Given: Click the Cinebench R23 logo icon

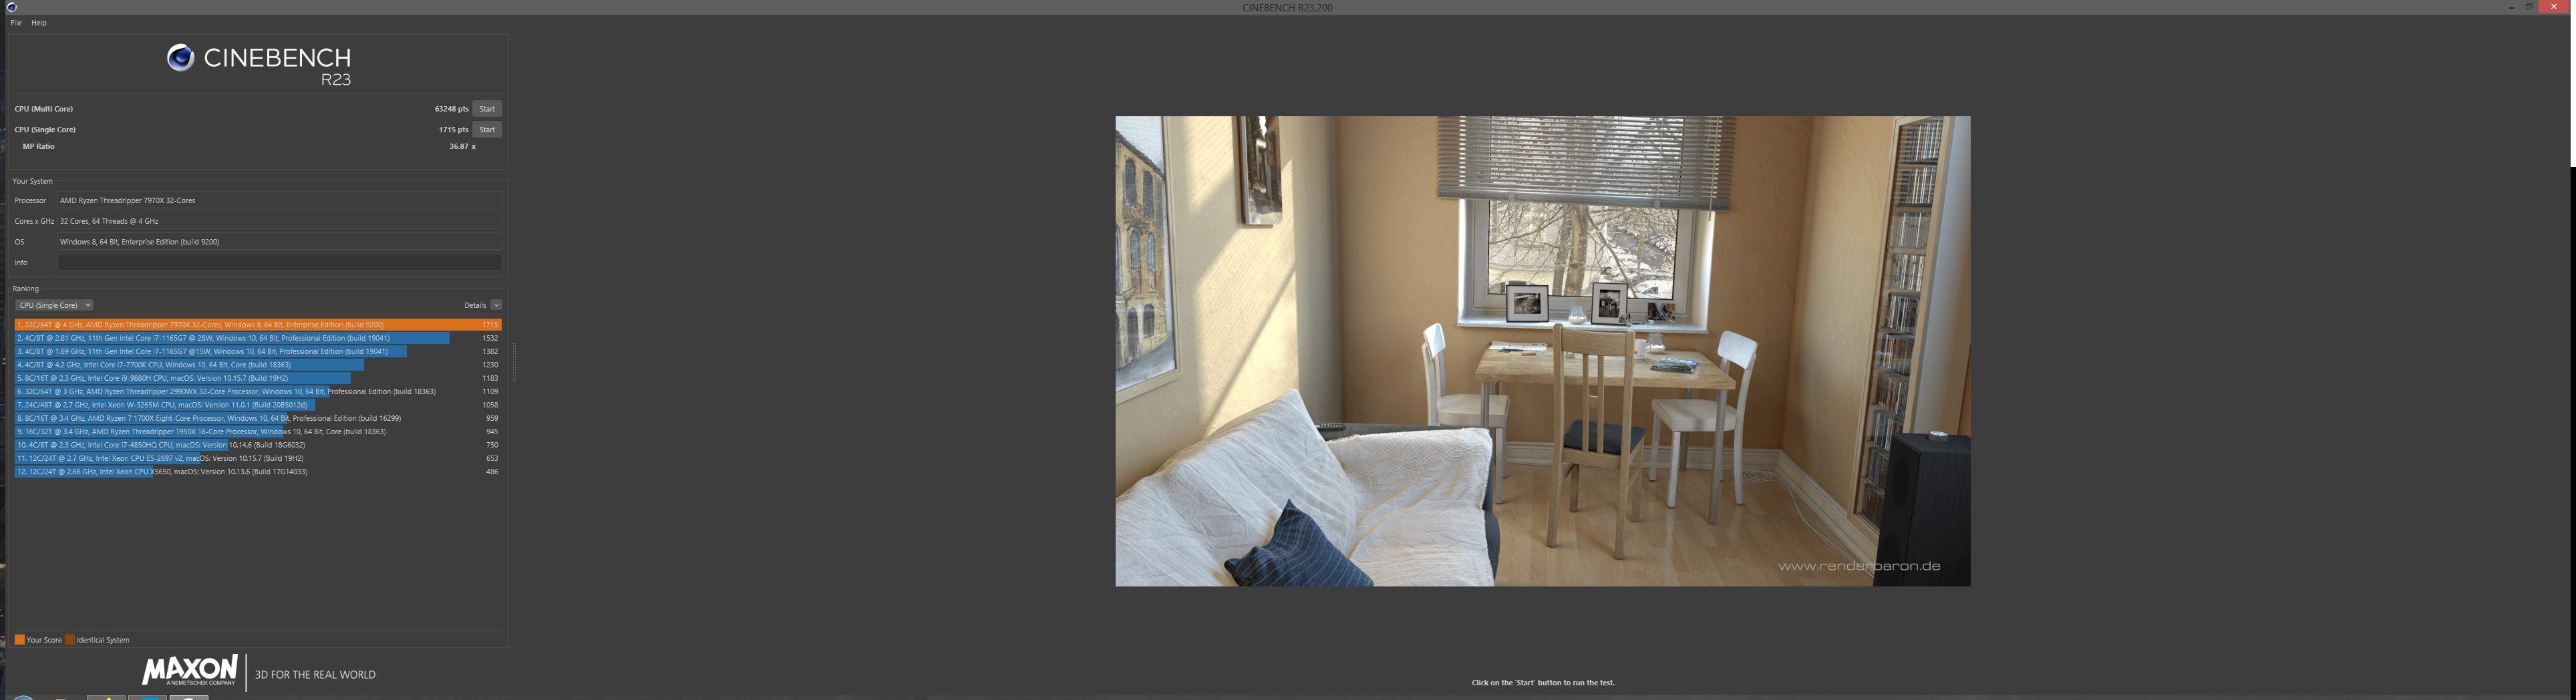Looking at the screenshot, I should [180, 58].
